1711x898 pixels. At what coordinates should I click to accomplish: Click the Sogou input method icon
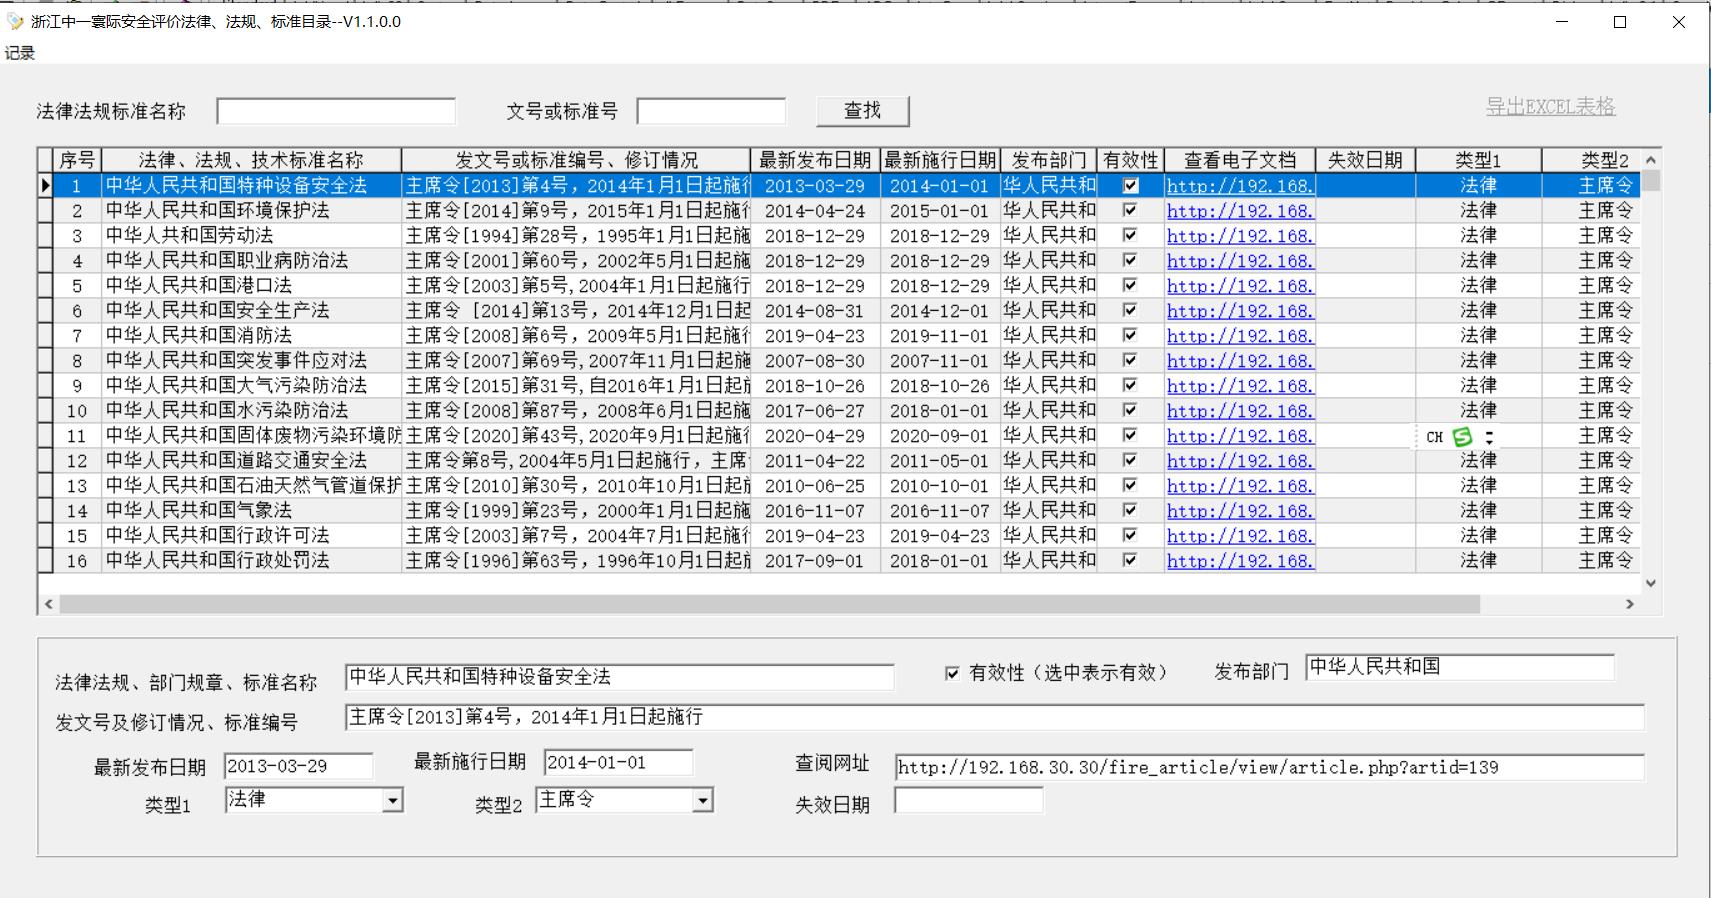1463,437
